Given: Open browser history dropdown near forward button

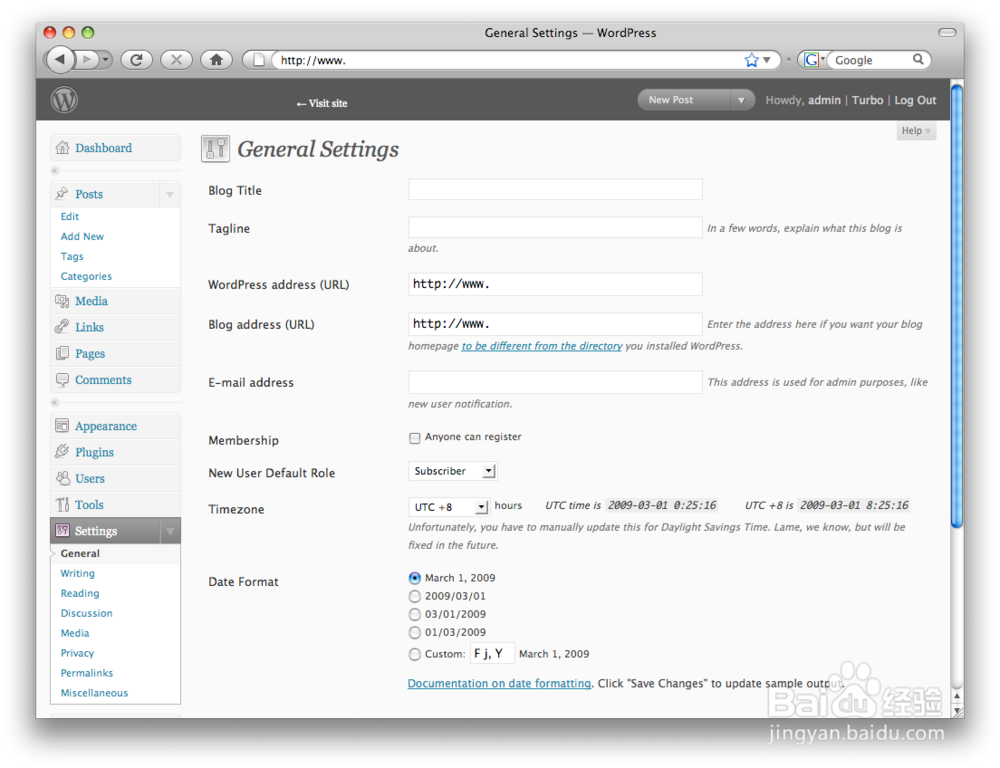Looking at the screenshot, I should (x=106, y=60).
